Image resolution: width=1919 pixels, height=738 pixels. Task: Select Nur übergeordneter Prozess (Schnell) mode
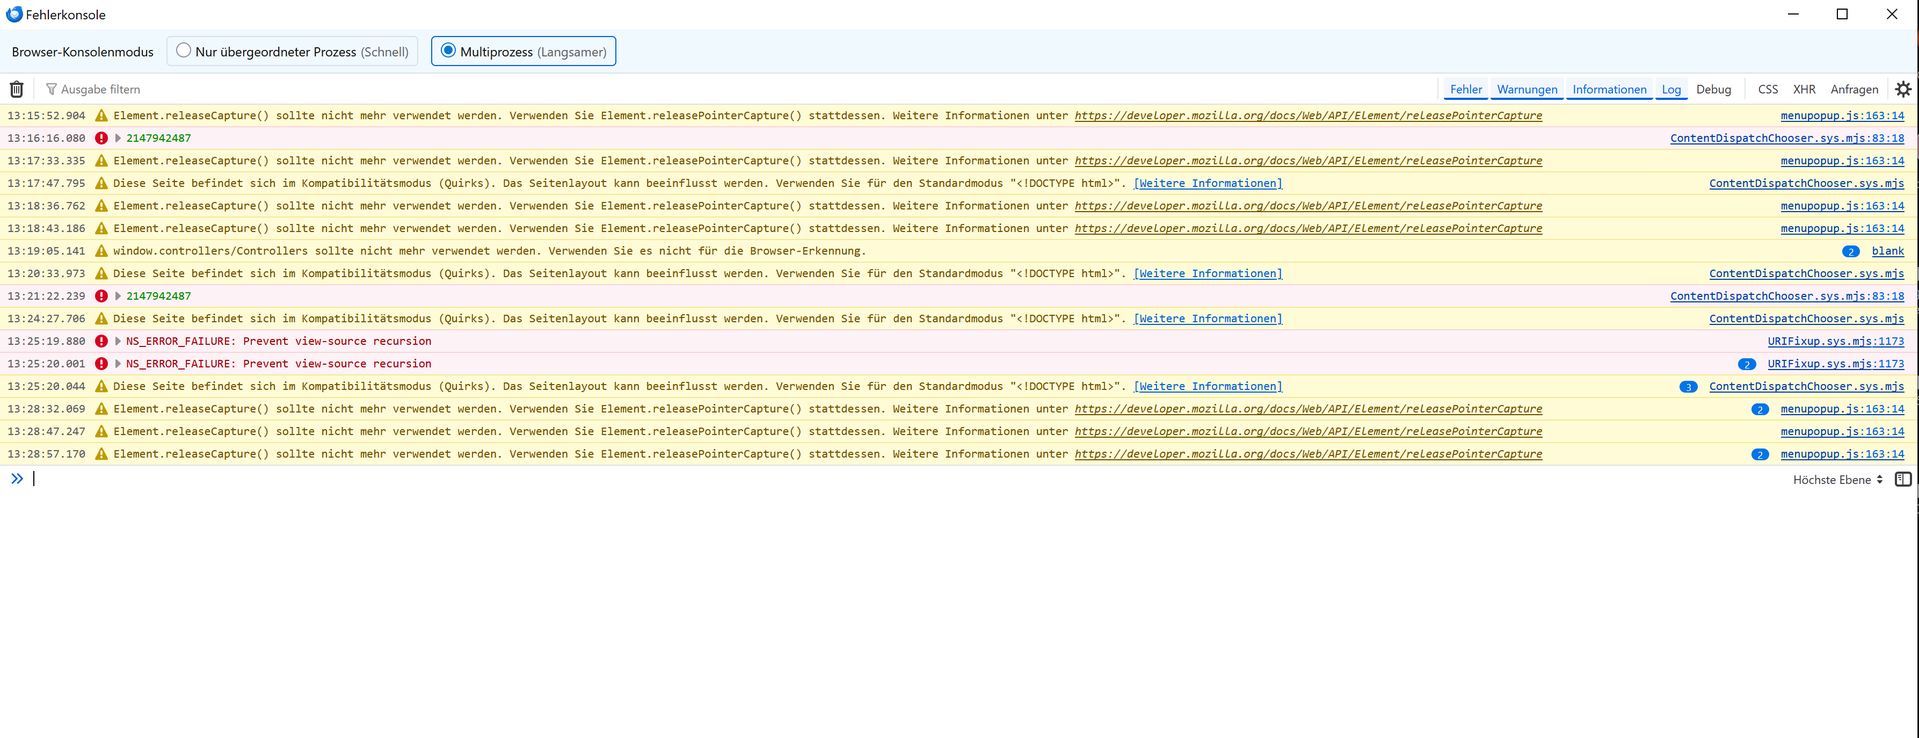(292, 51)
